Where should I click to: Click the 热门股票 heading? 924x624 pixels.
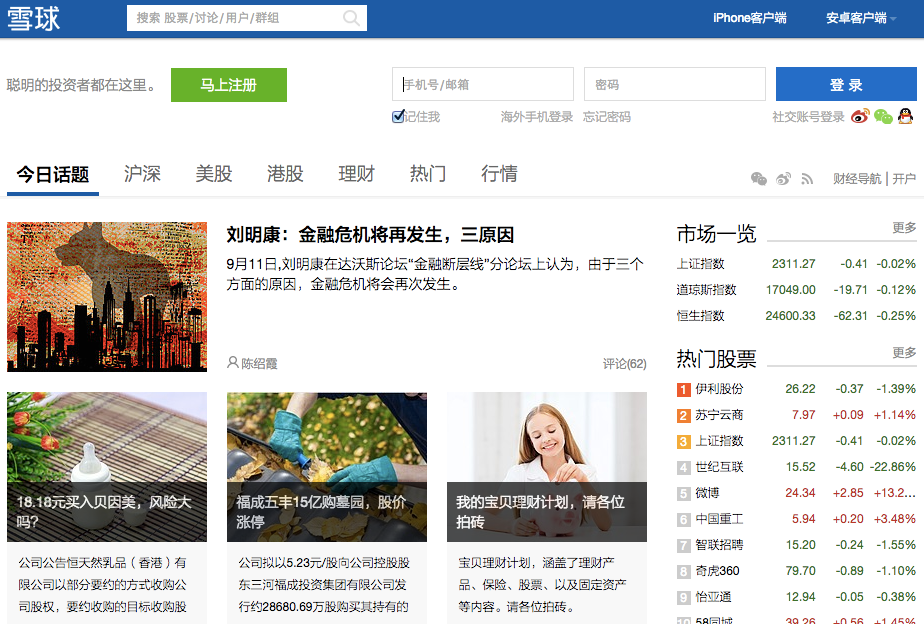(717, 359)
